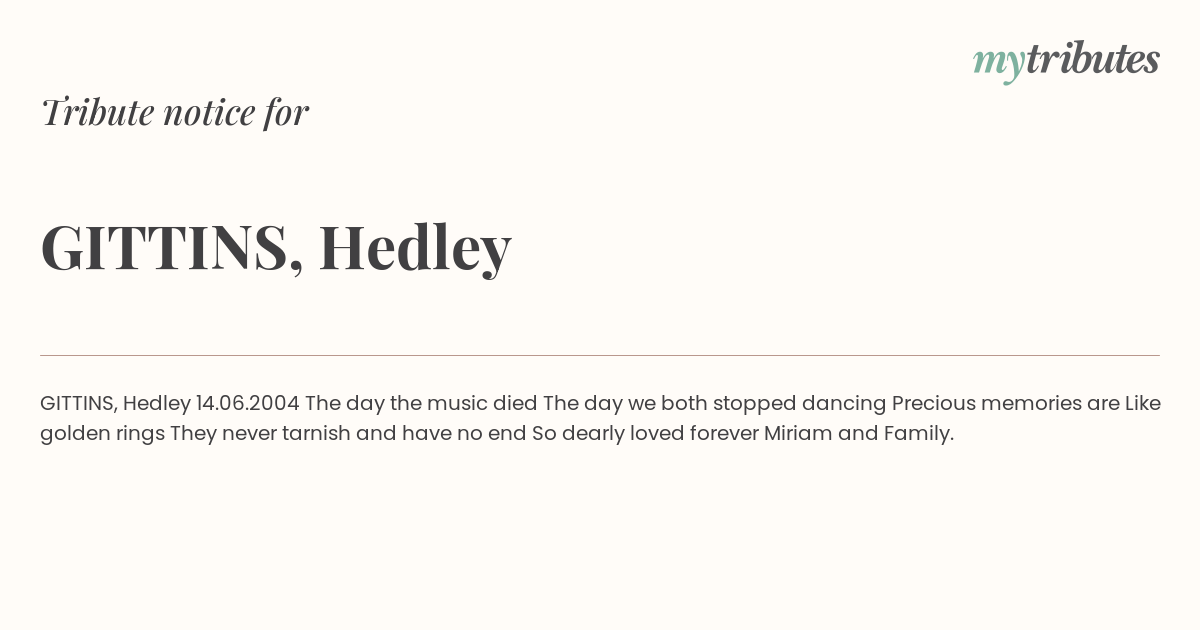This screenshot has height=630, width=1200.
Task: Click the date 14.06.2004 in the notice
Action: [248, 403]
